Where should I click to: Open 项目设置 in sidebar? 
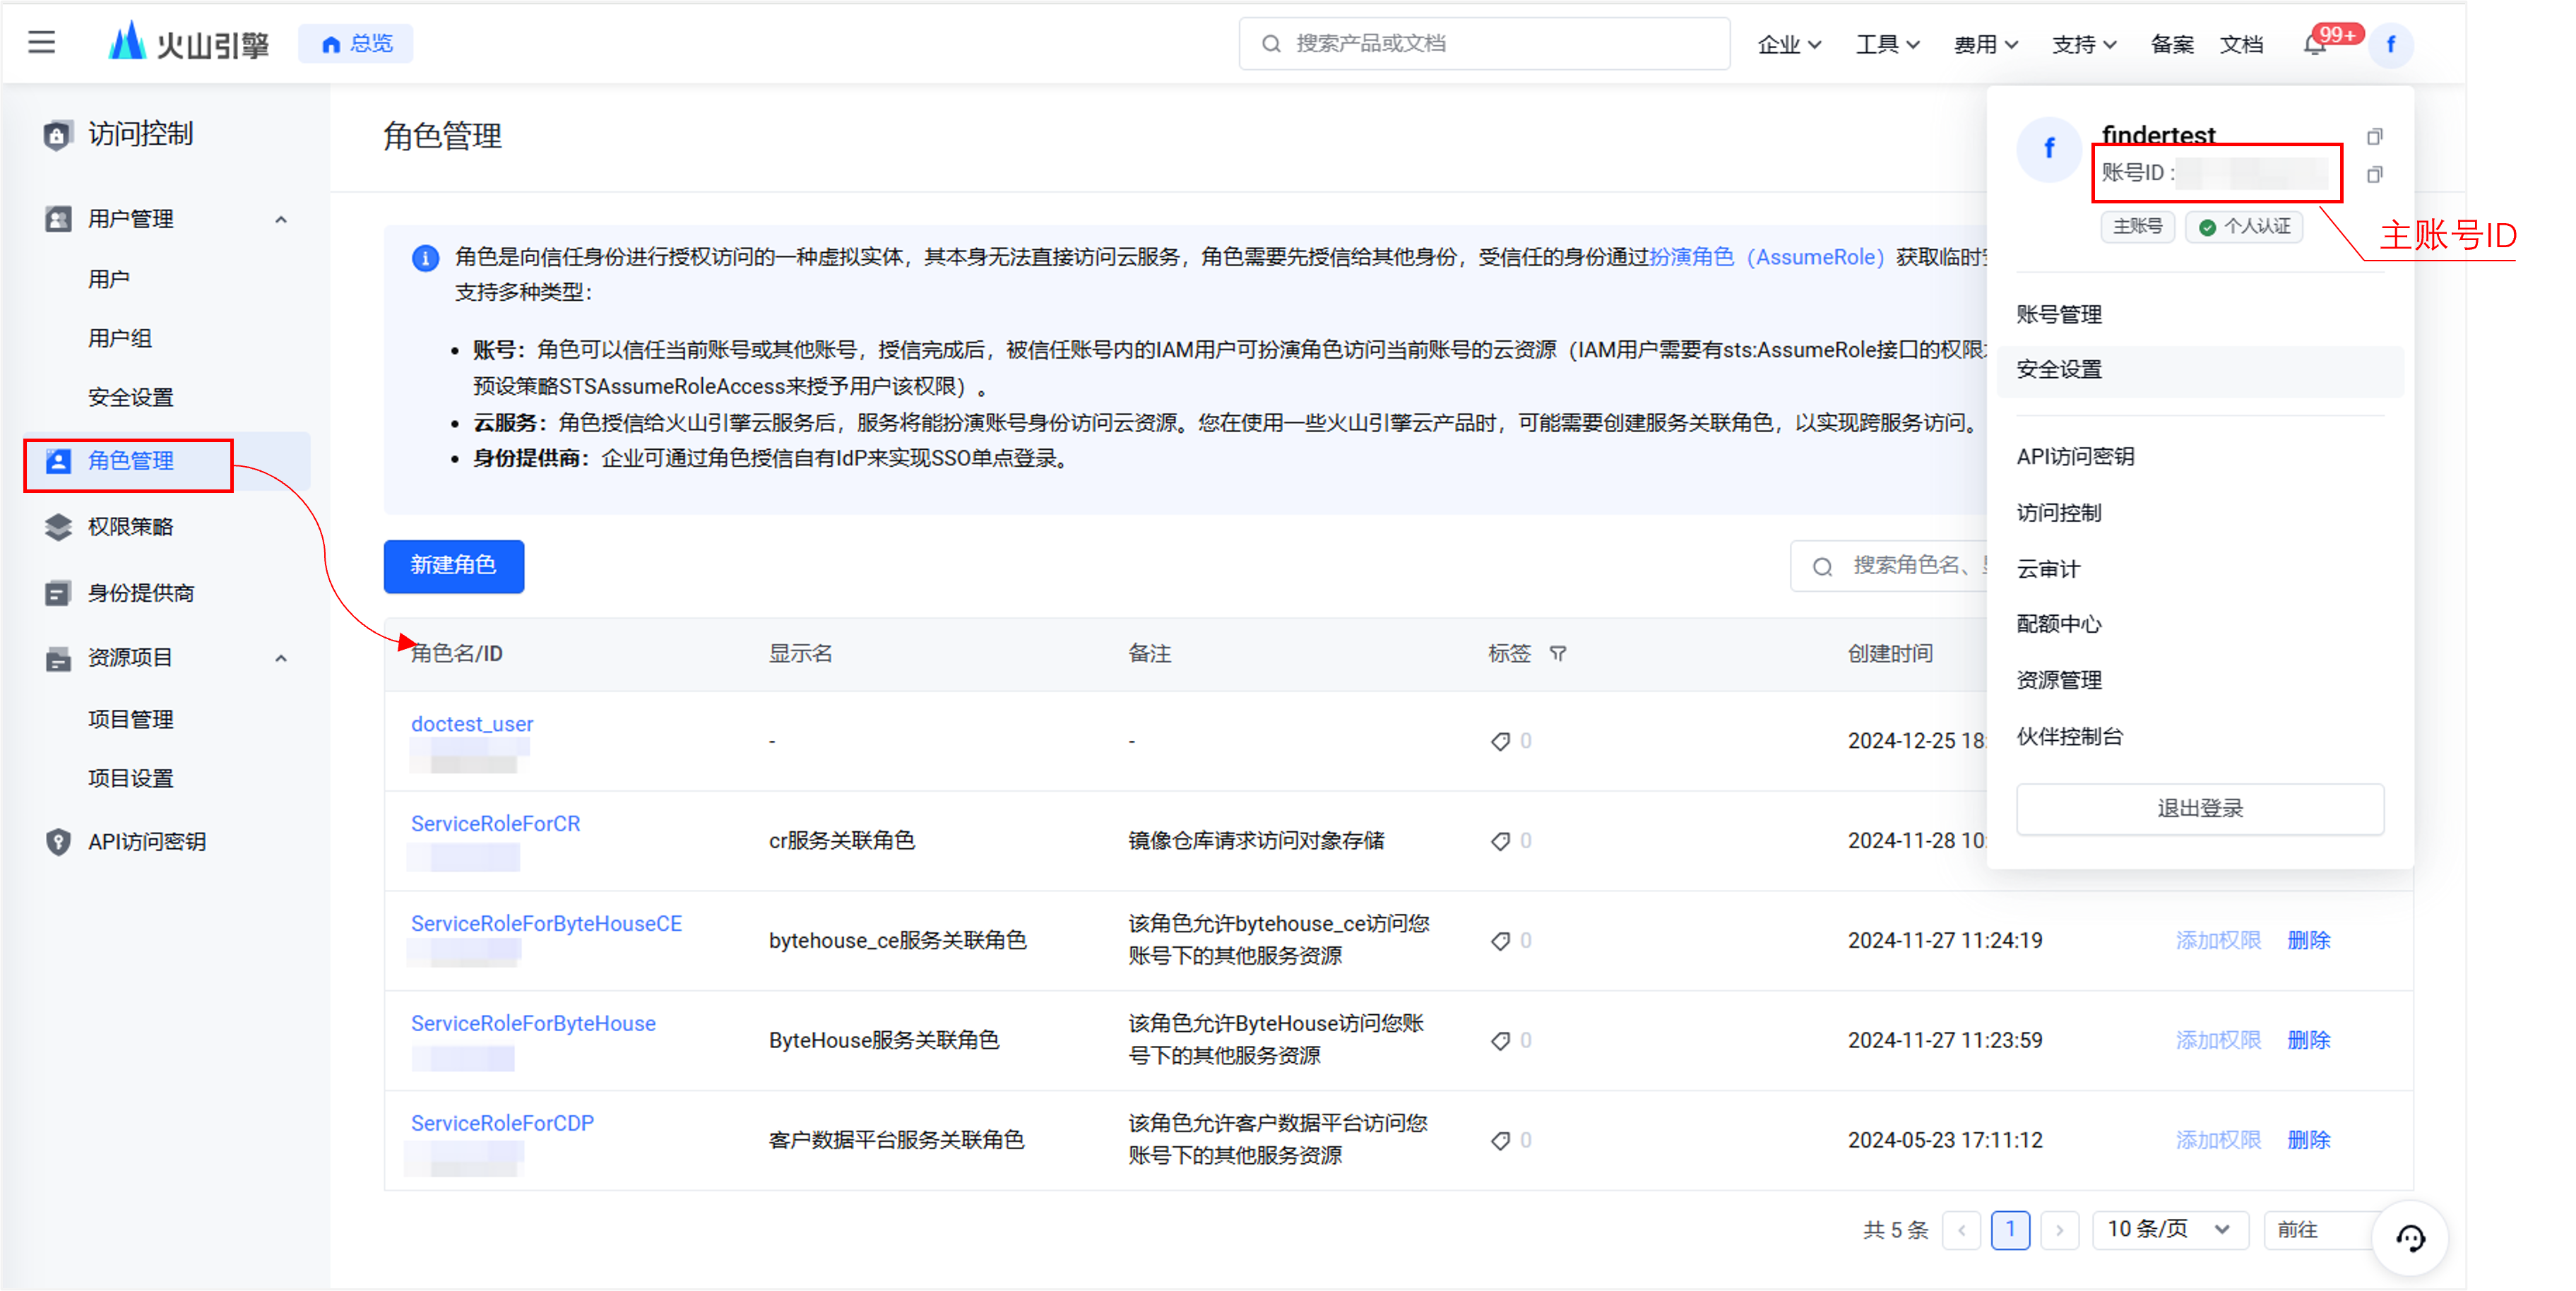click(x=130, y=778)
